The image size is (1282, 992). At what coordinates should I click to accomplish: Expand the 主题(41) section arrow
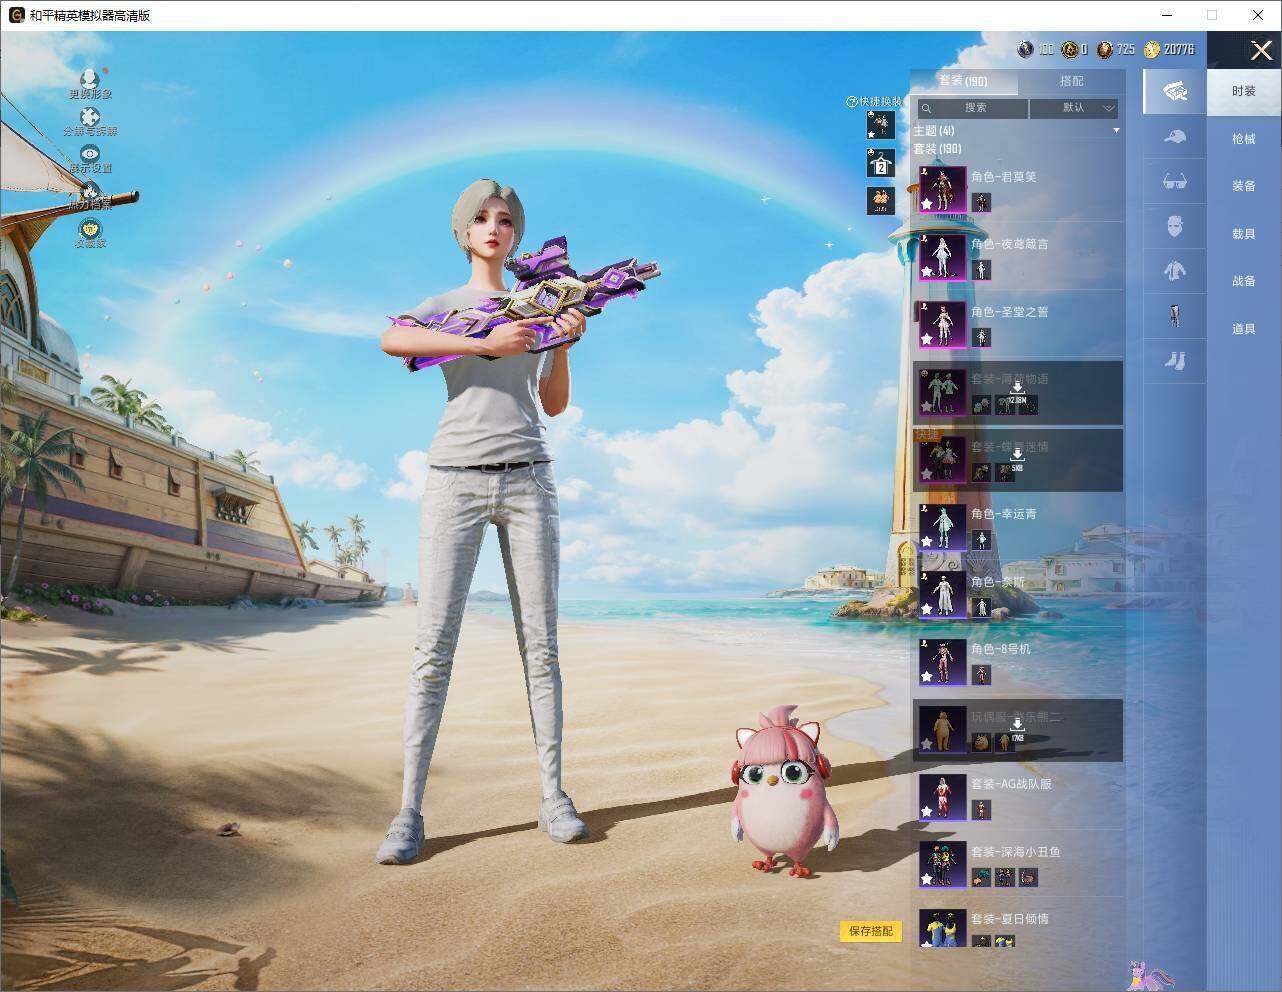click(1116, 131)
